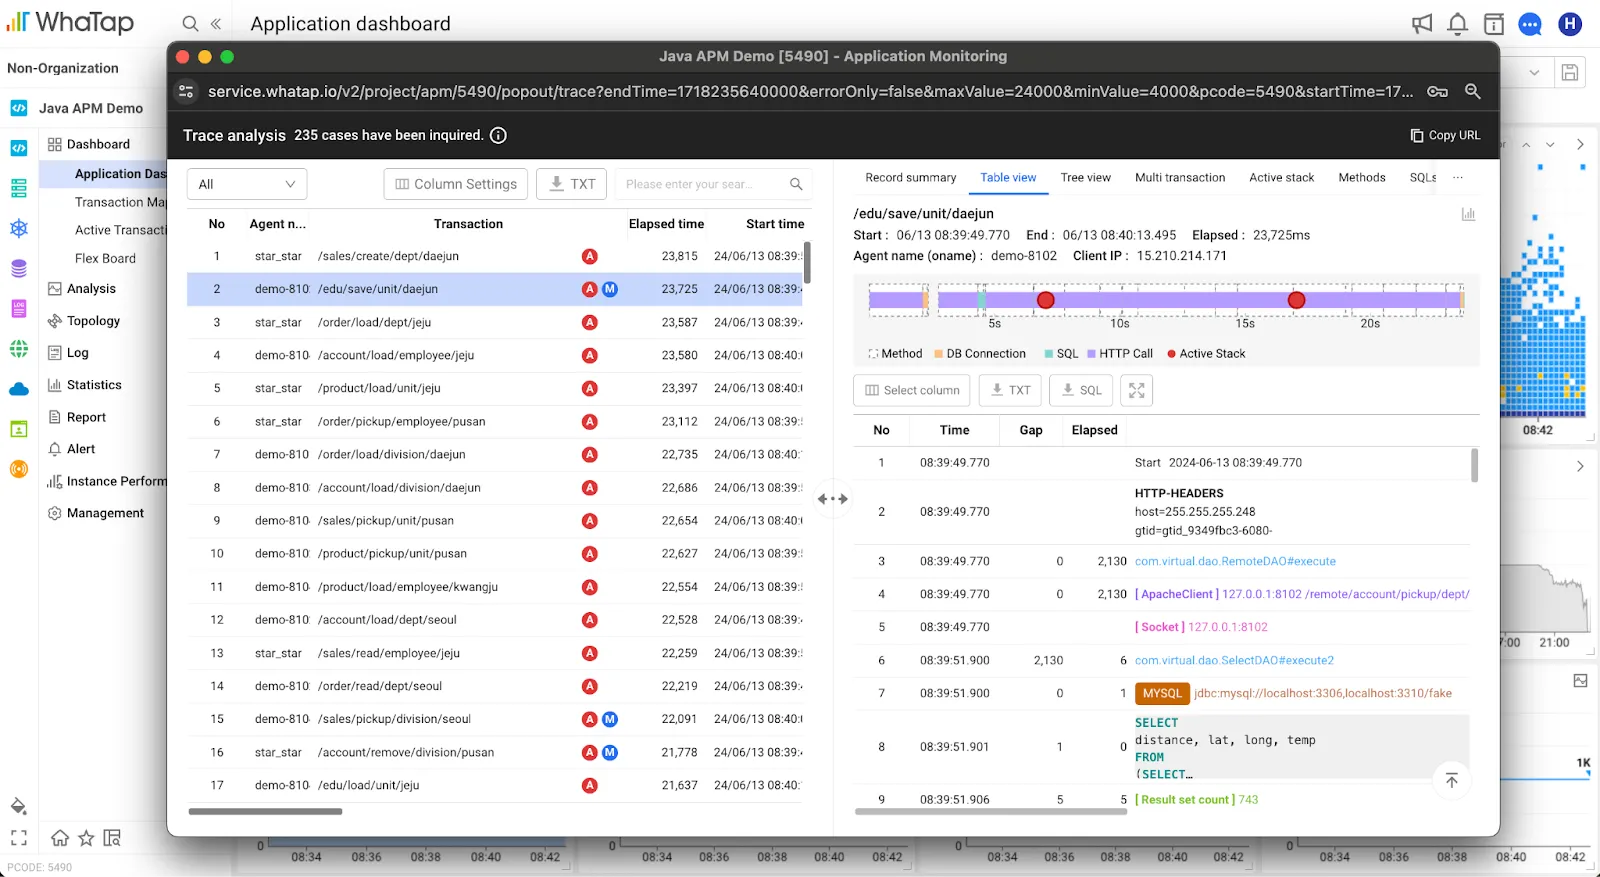Click the teal SQL segment on the timeline bar
This screenshot has width=1600, height=877.
pos(982,300)
